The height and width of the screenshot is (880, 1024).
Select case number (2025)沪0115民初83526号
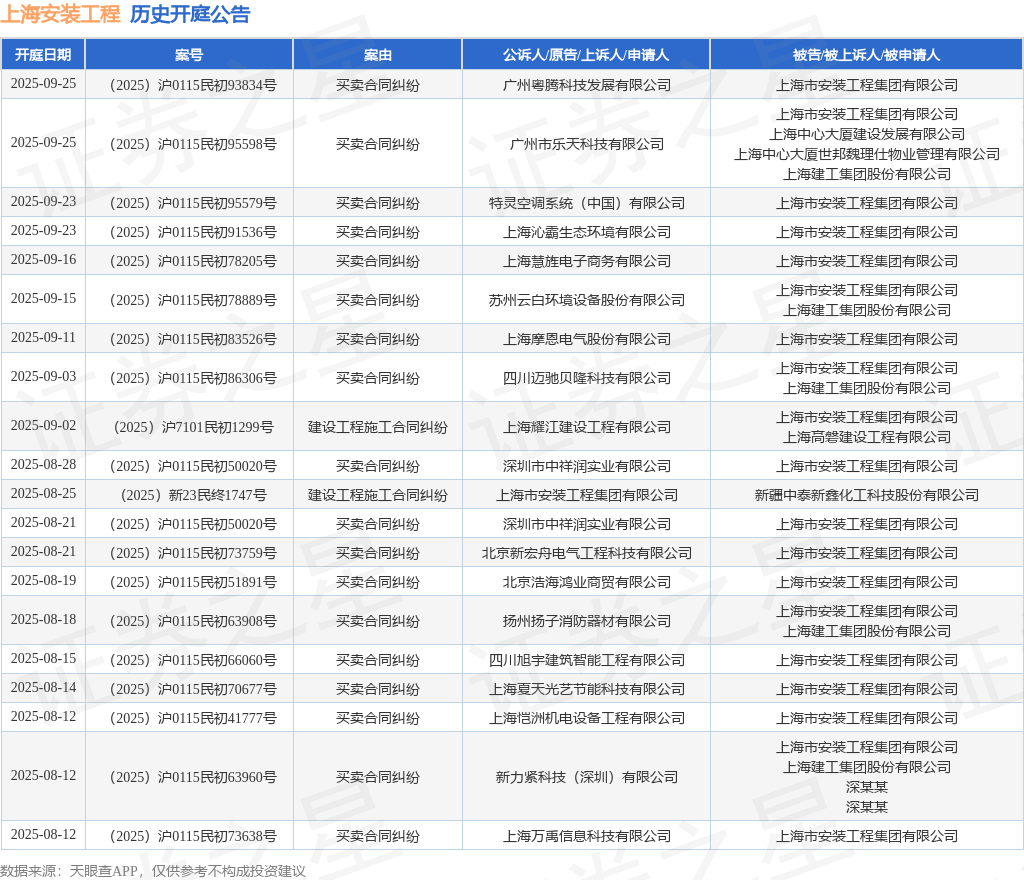pos(193,339)
